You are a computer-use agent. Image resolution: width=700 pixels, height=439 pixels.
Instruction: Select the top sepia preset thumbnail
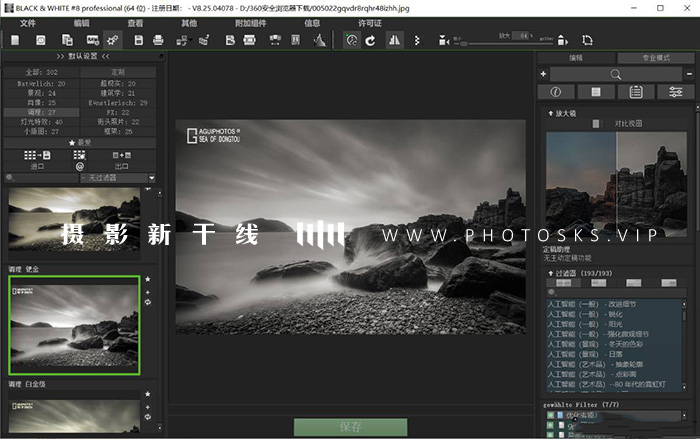74,219
